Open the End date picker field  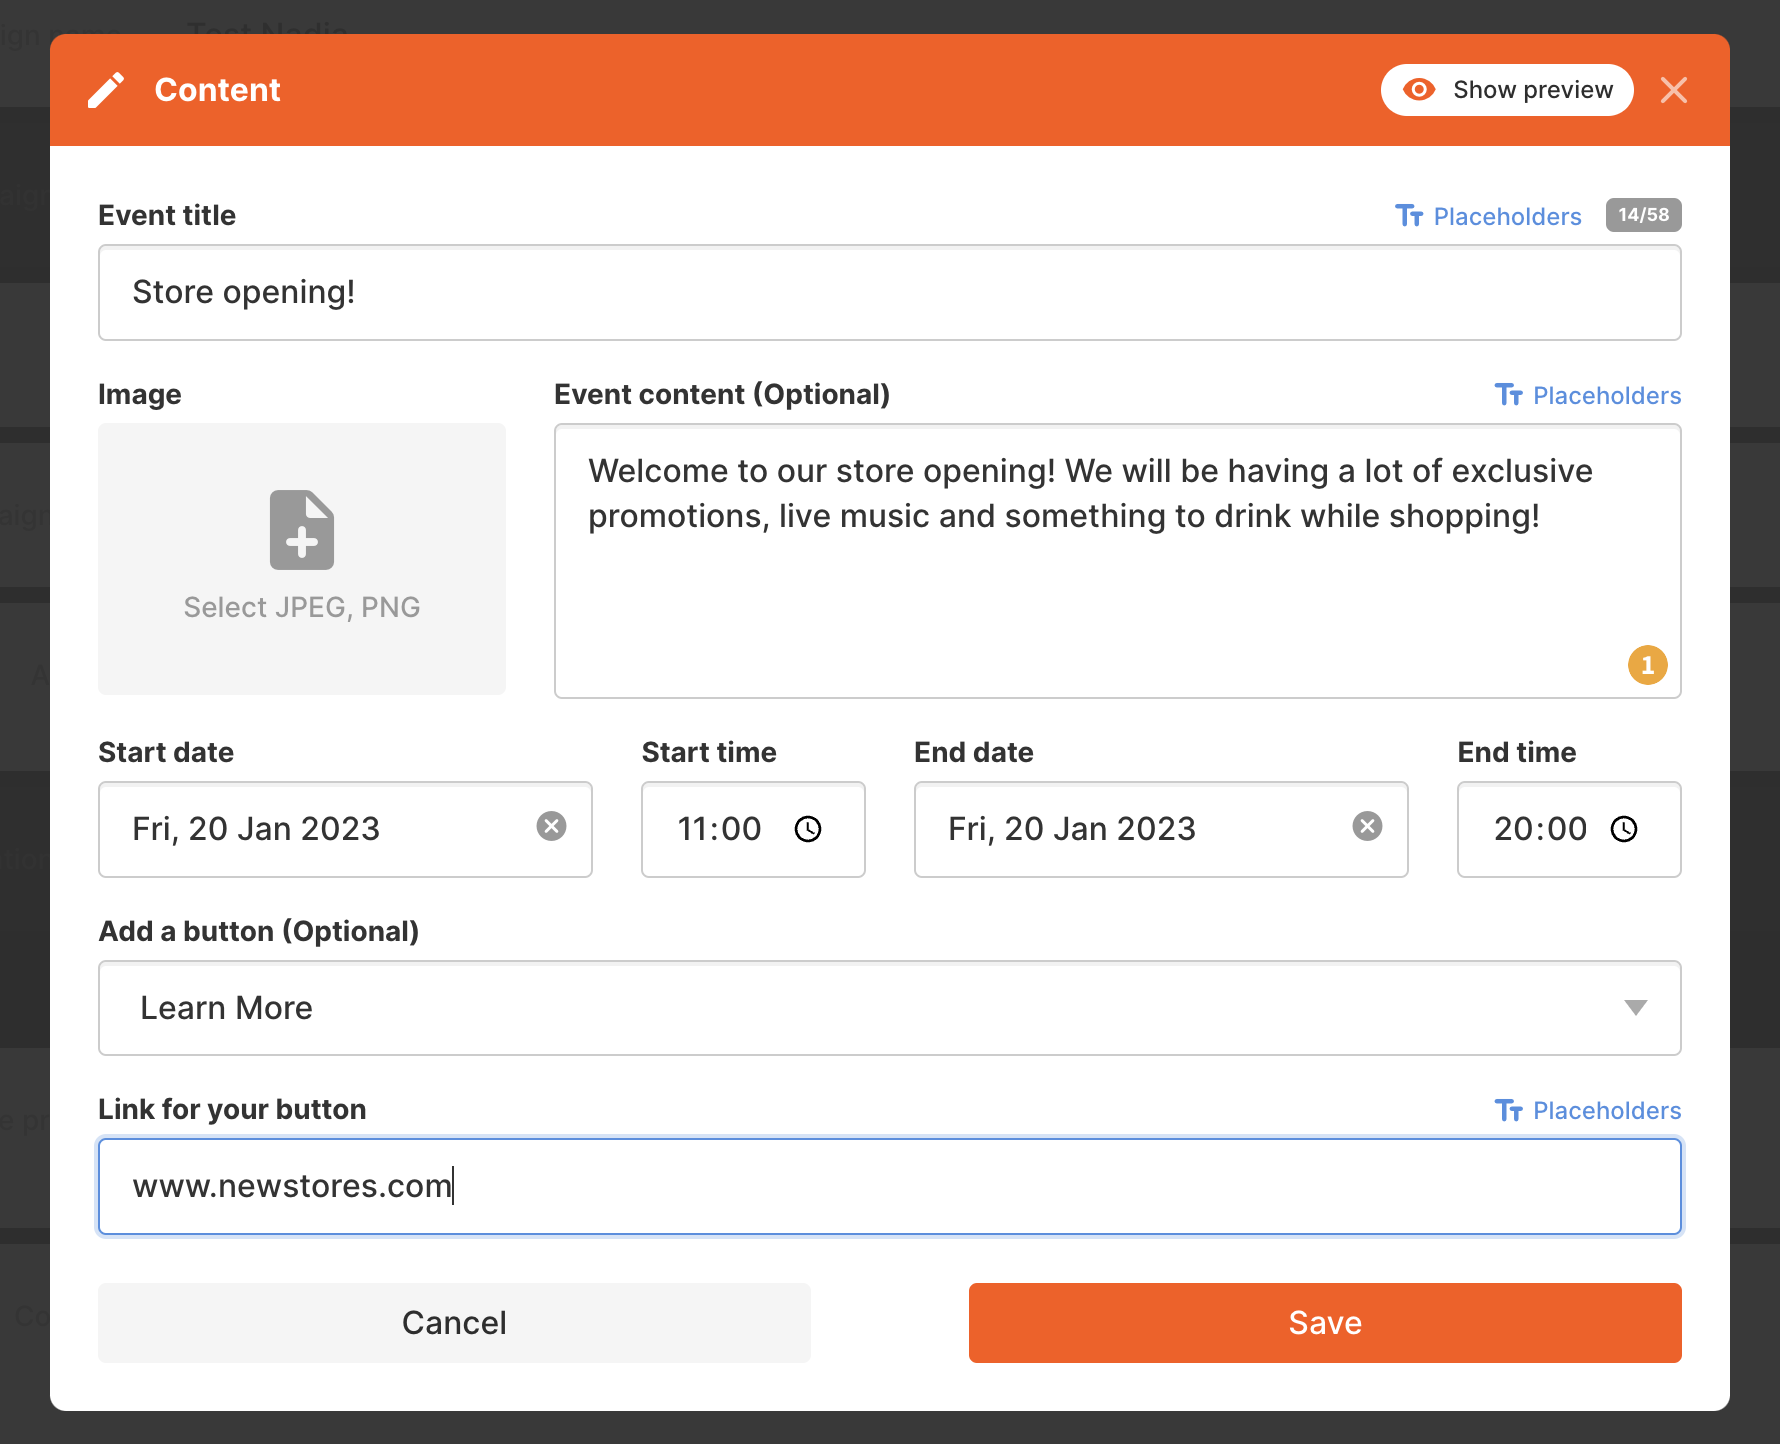1161,829
